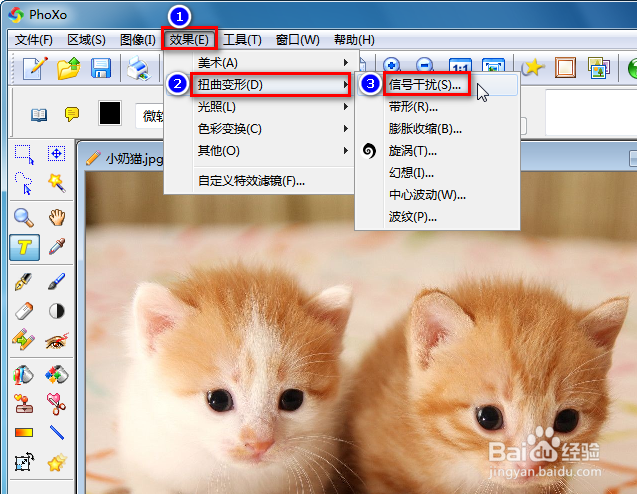Select the crop tool
The height and width of the screenshot is (494, 637).
tap(24, 462)
